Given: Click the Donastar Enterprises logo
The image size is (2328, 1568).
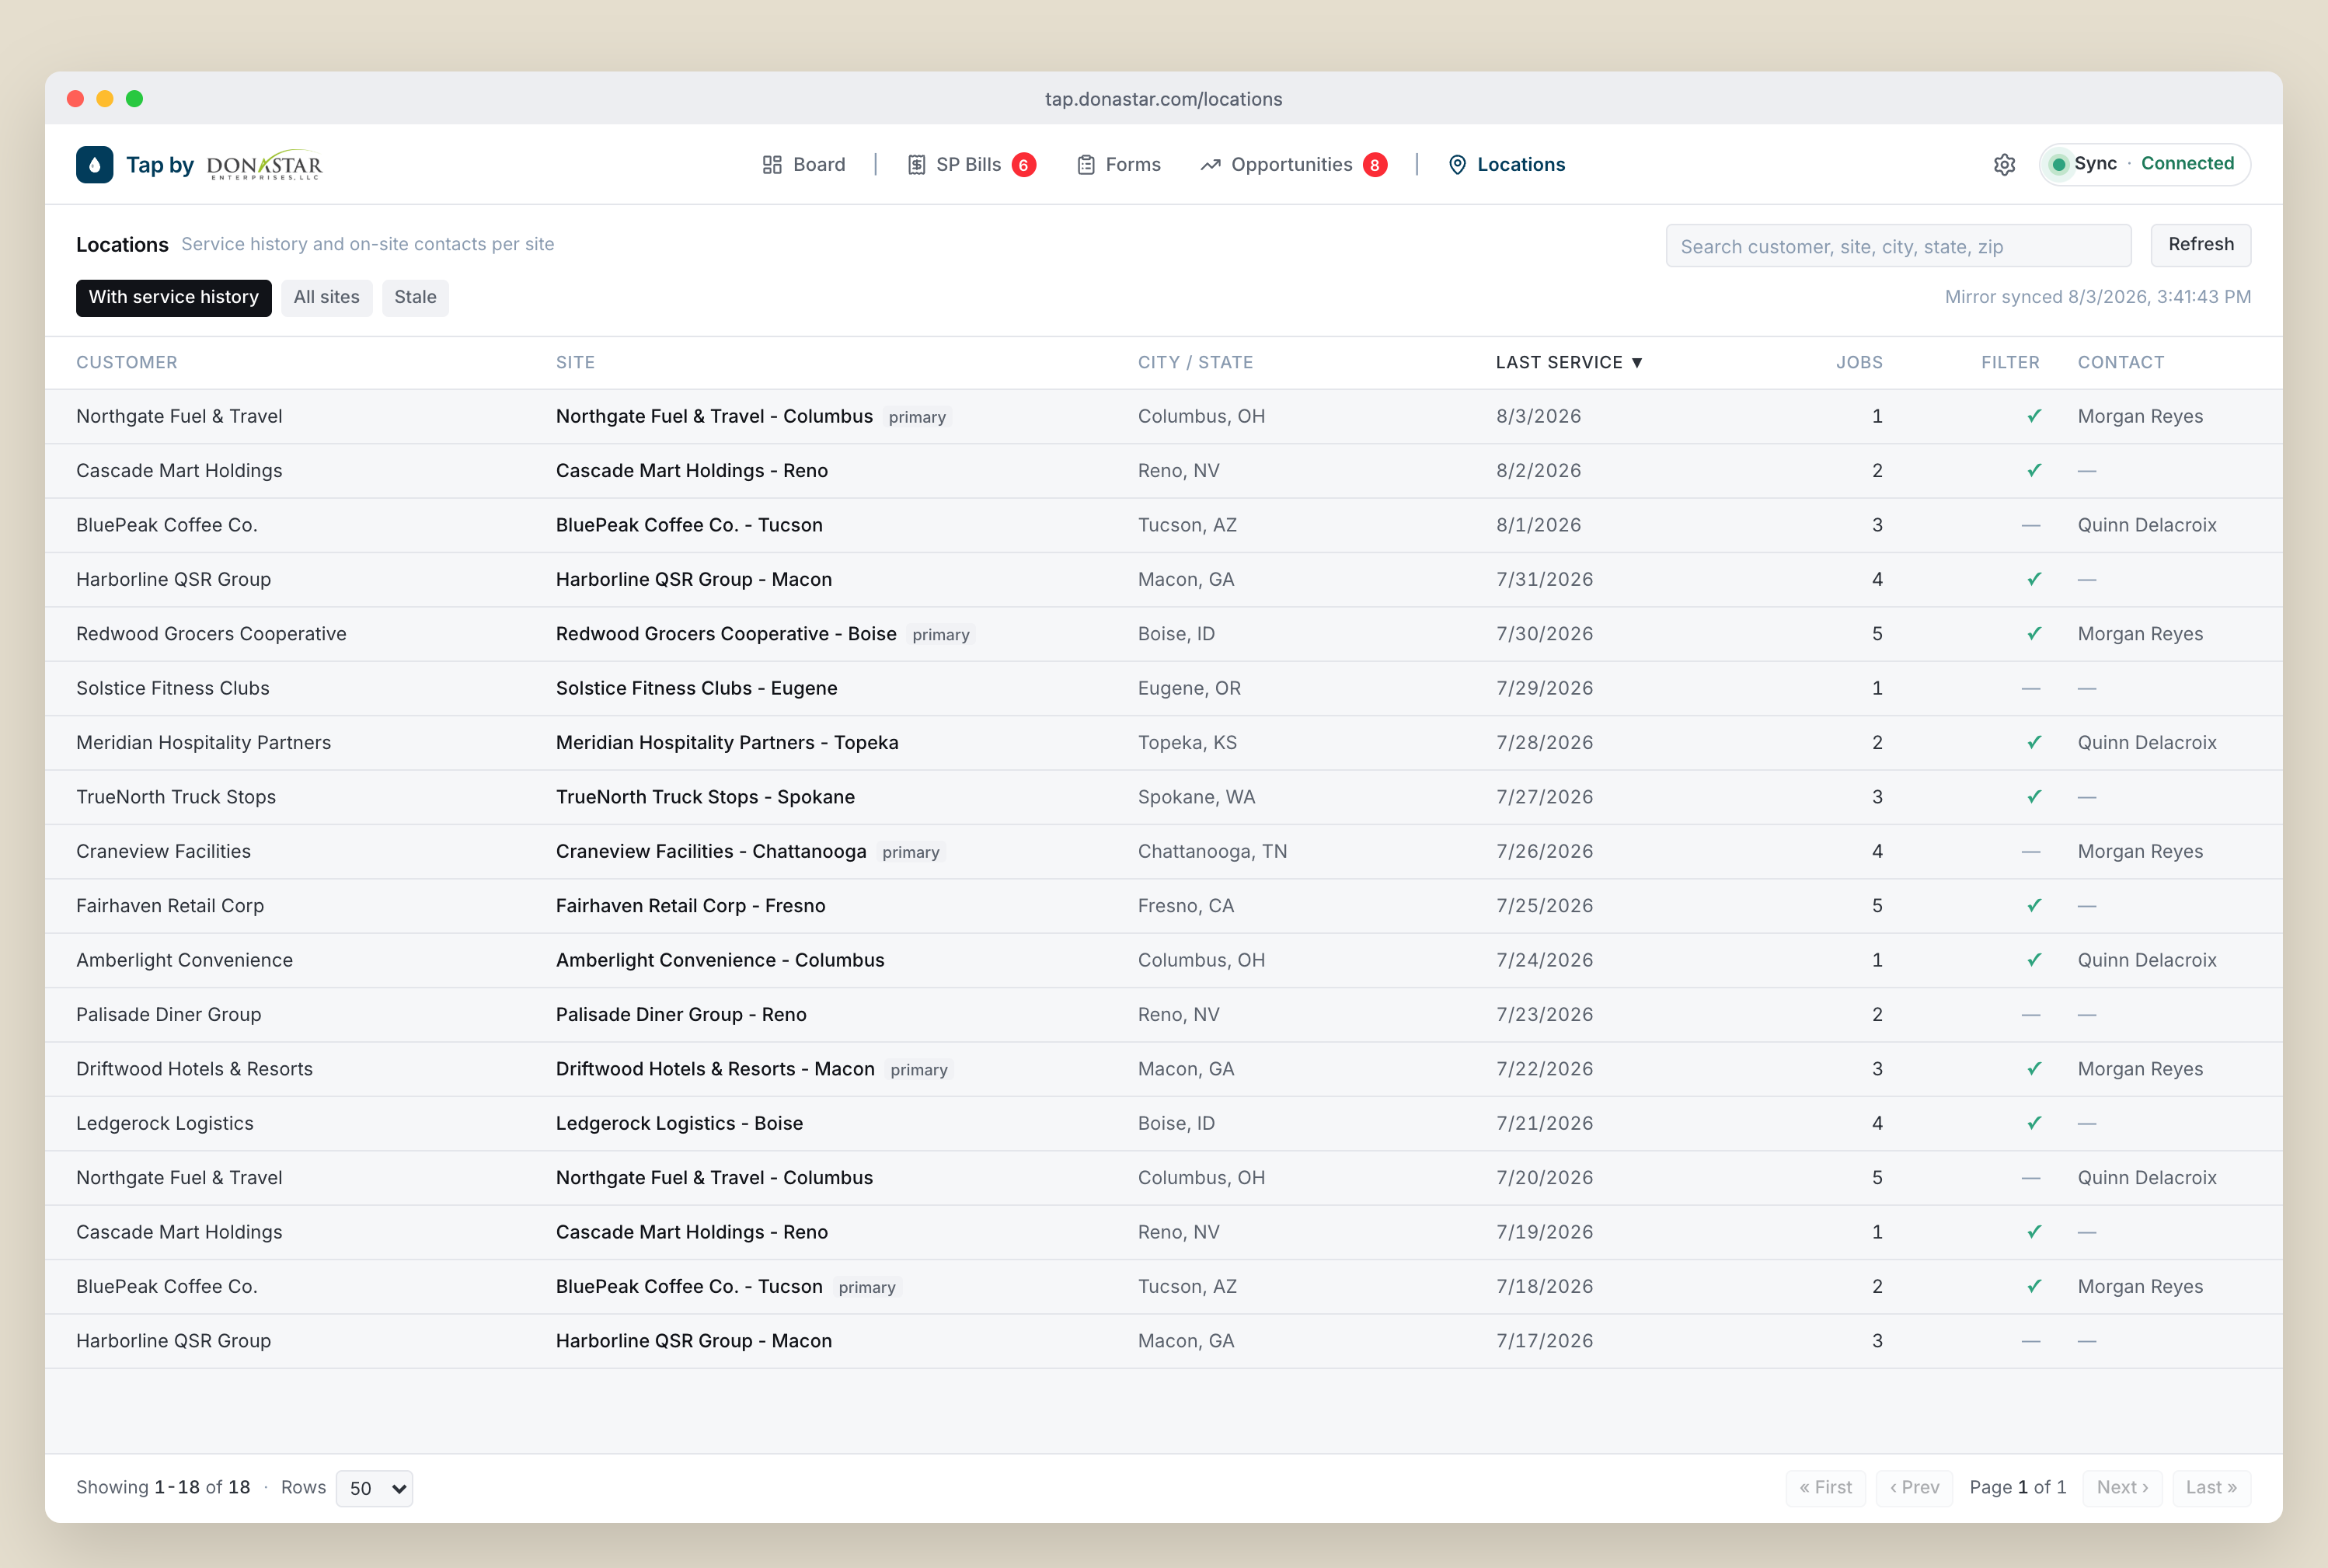Looking at the screenshot, I should click(x=264, y=164).
